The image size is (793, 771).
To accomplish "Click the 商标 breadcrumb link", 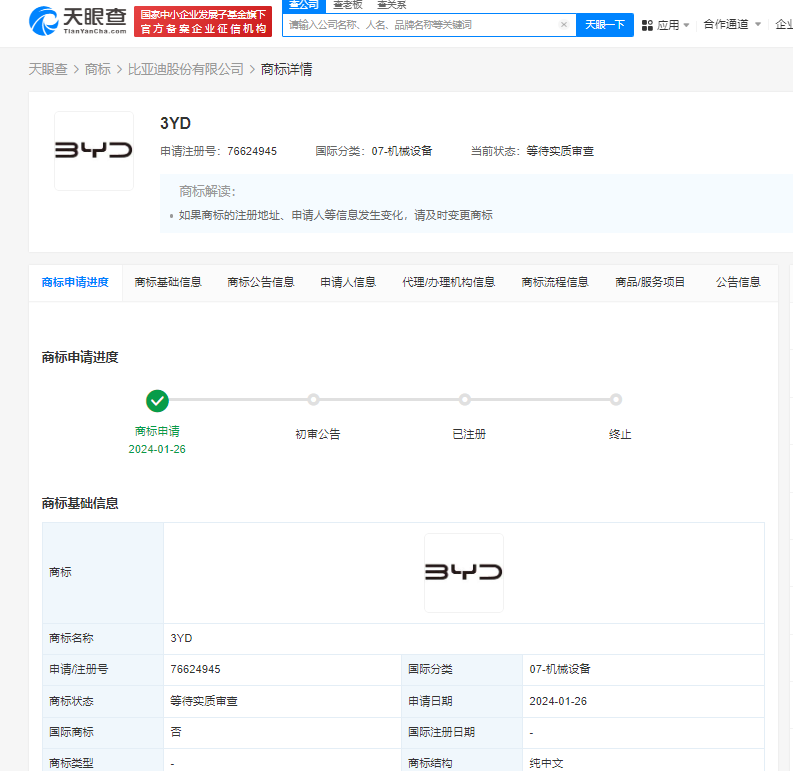I will tap(98, 69).
